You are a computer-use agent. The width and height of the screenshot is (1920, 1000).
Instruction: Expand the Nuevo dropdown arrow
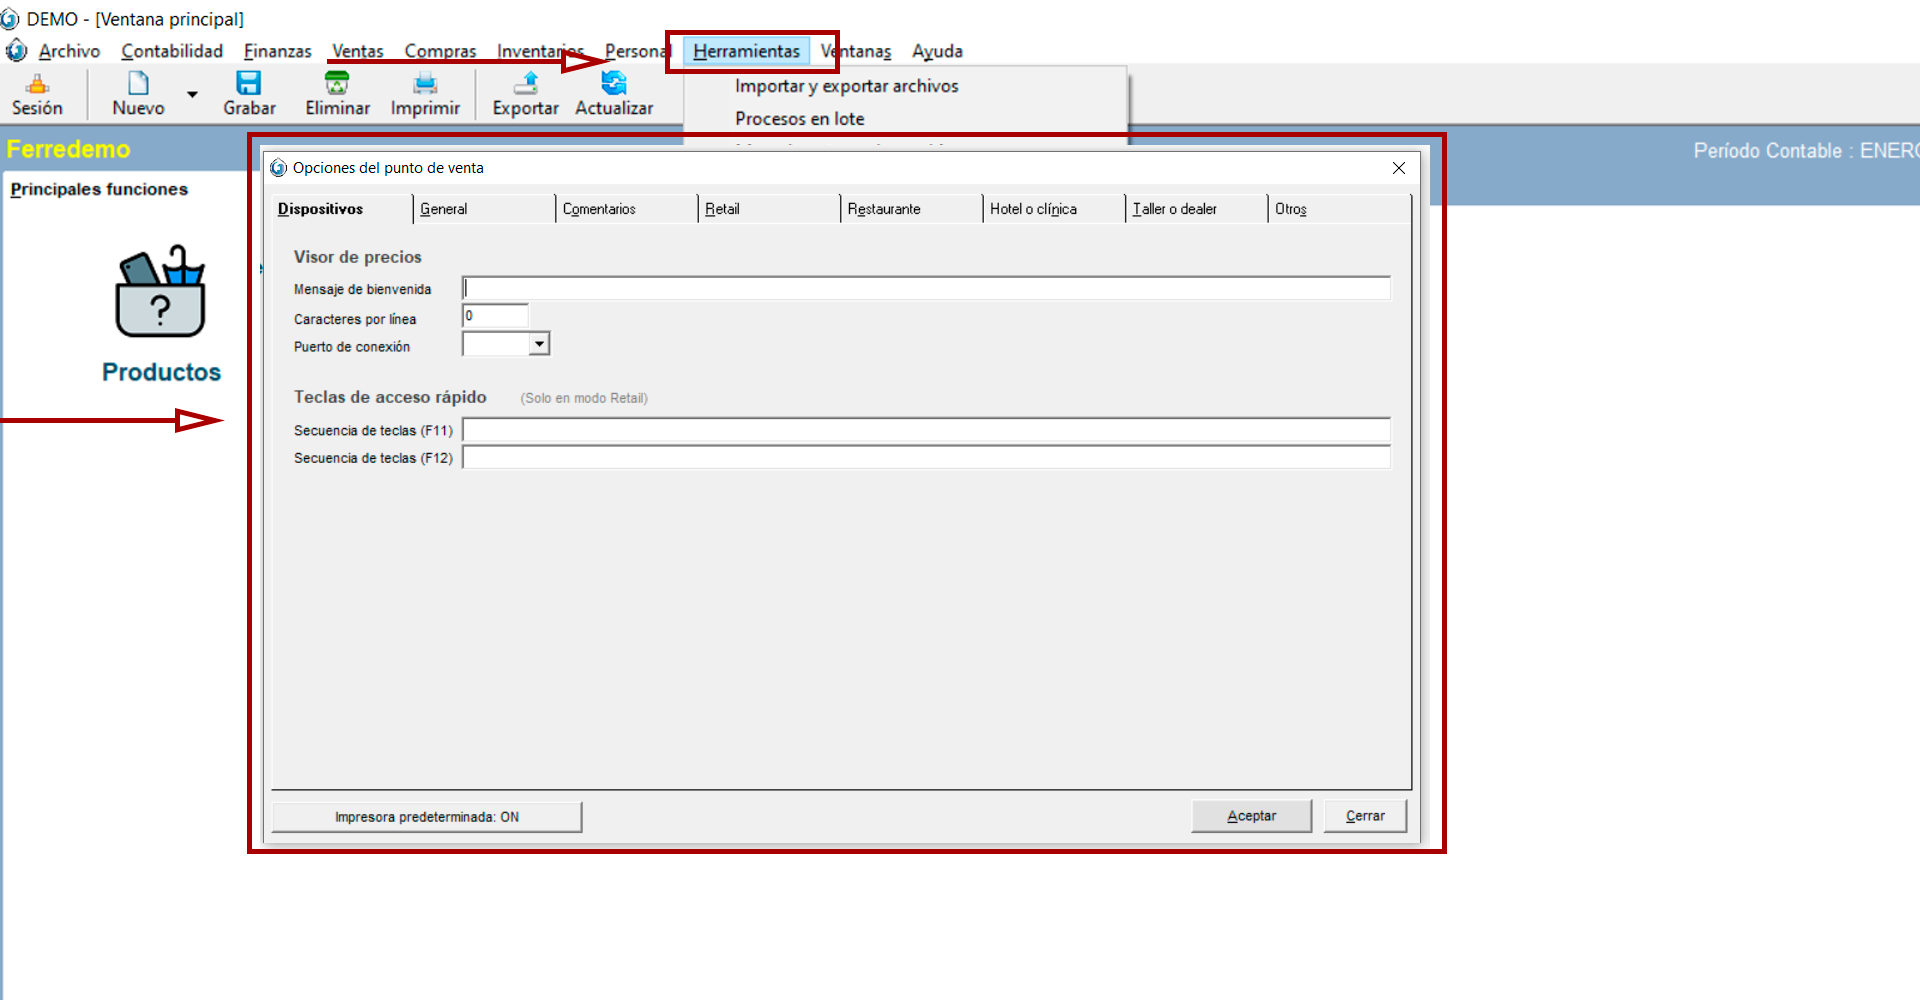coord(192,95)
